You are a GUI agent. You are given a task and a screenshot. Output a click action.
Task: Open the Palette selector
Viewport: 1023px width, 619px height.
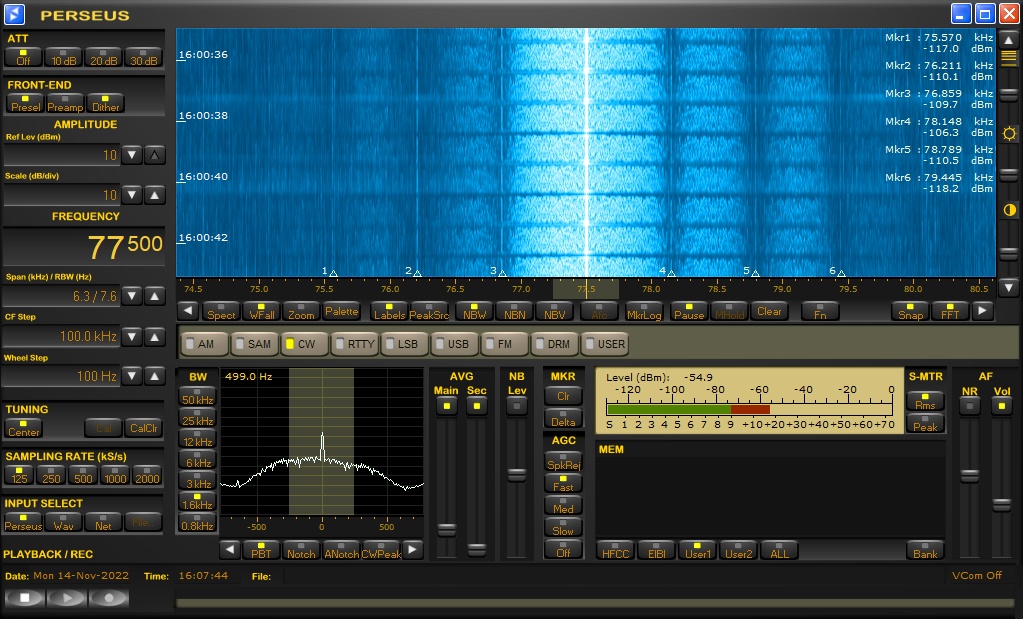[341, 311]
